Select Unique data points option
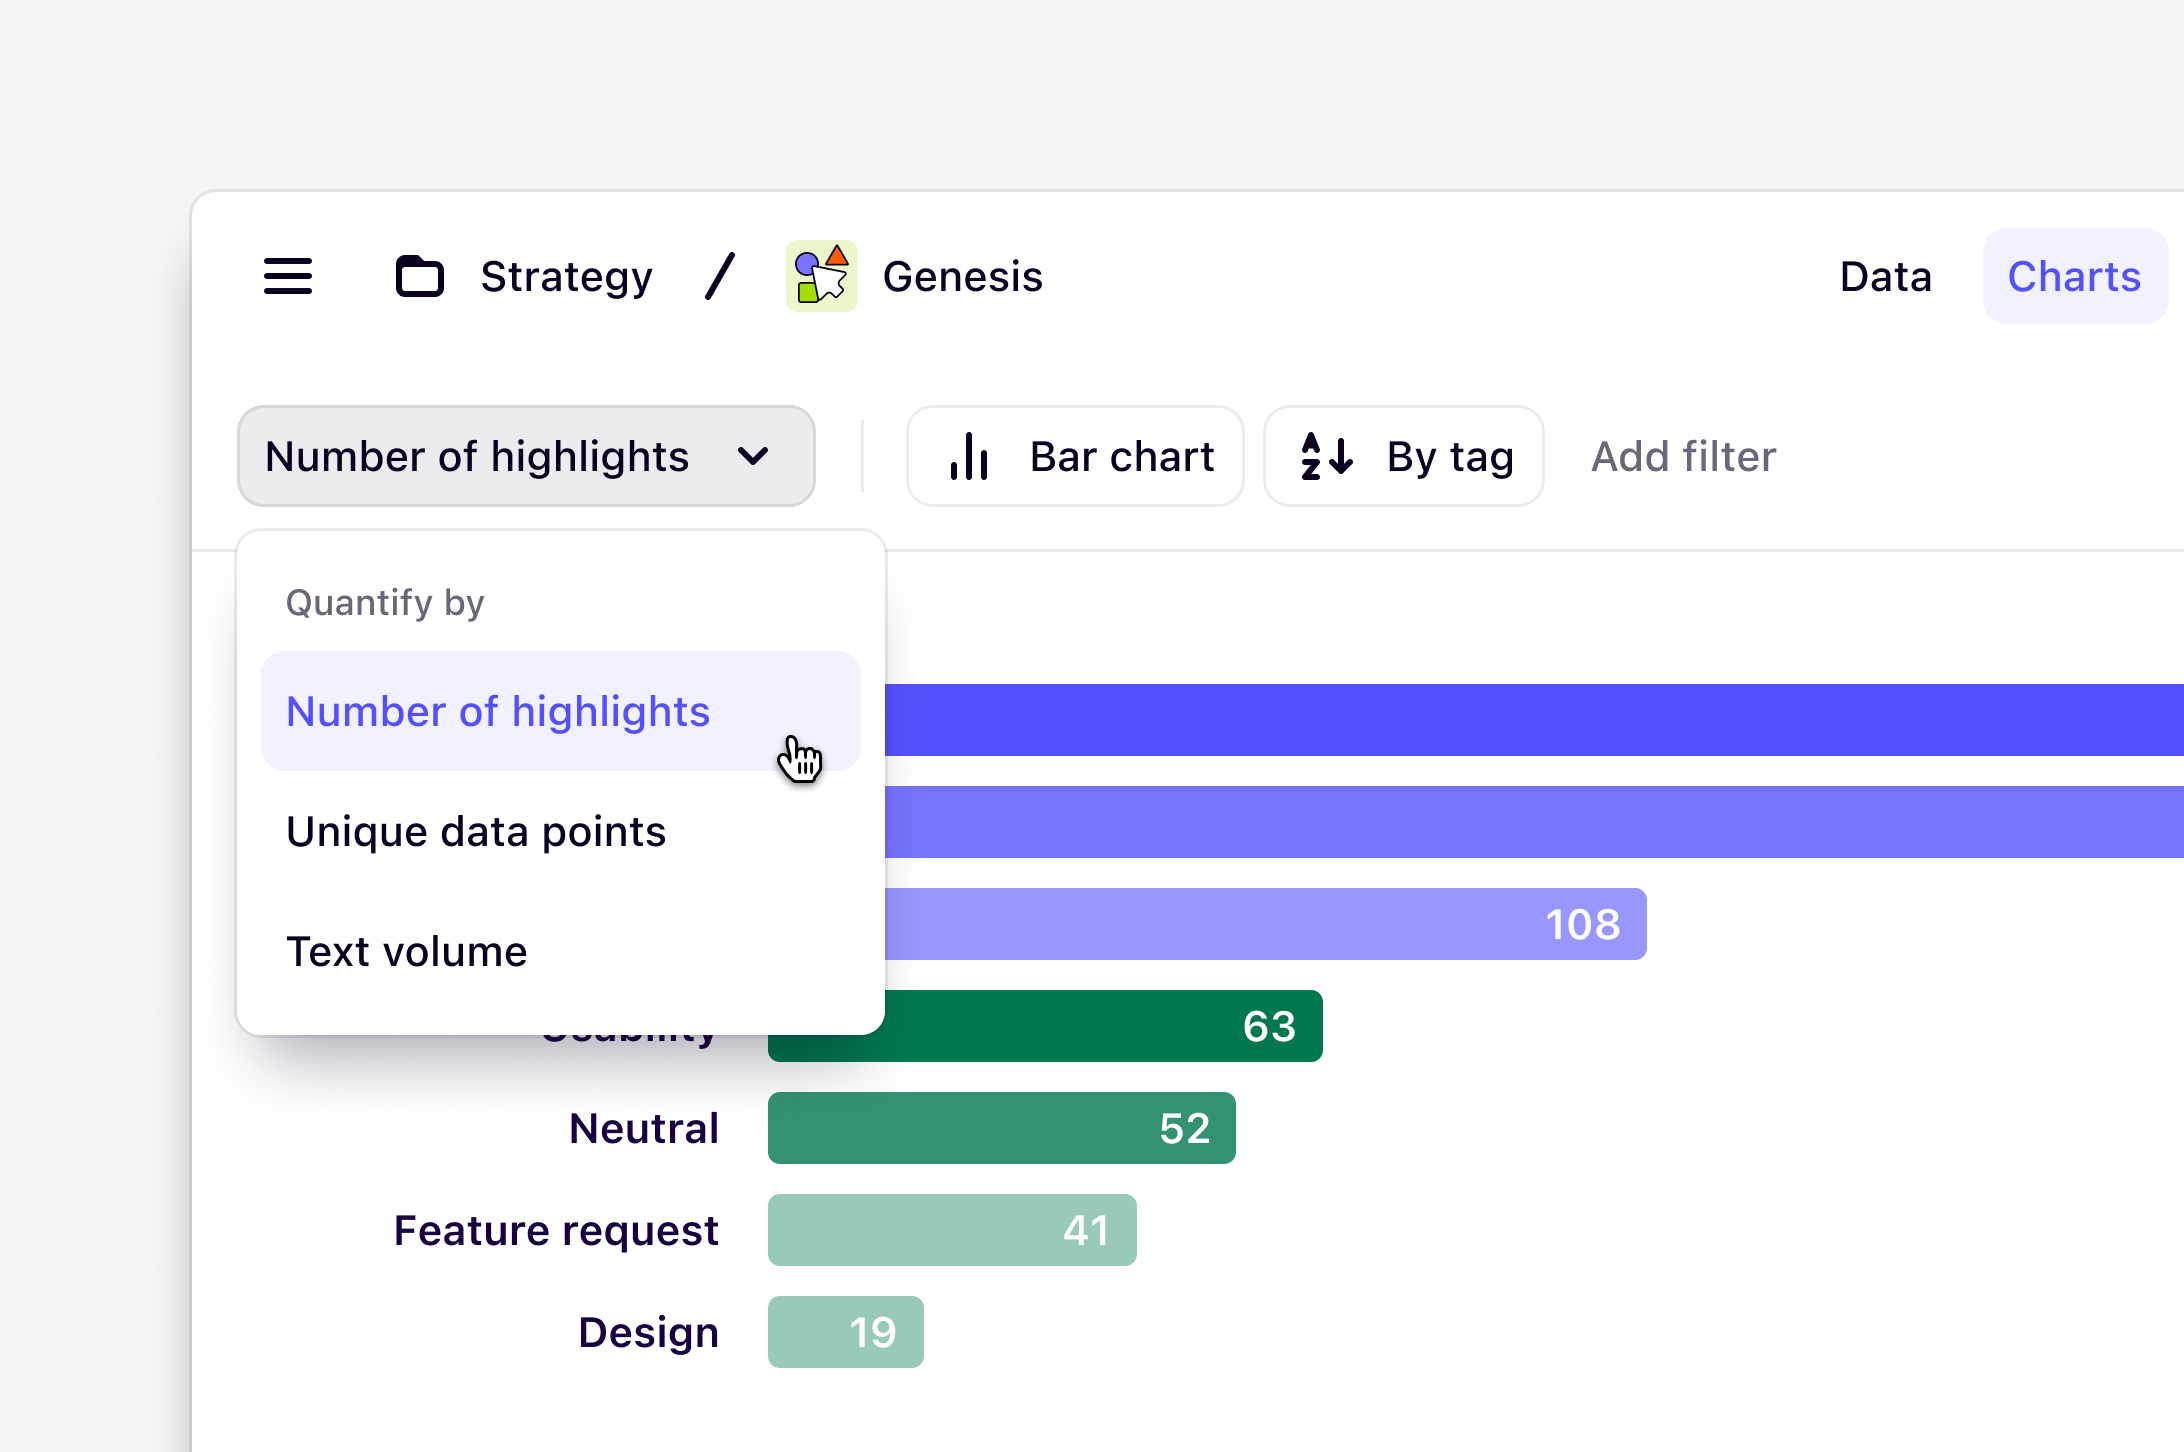This screenshot has width=2184, height=1452. tap(476, 832)
